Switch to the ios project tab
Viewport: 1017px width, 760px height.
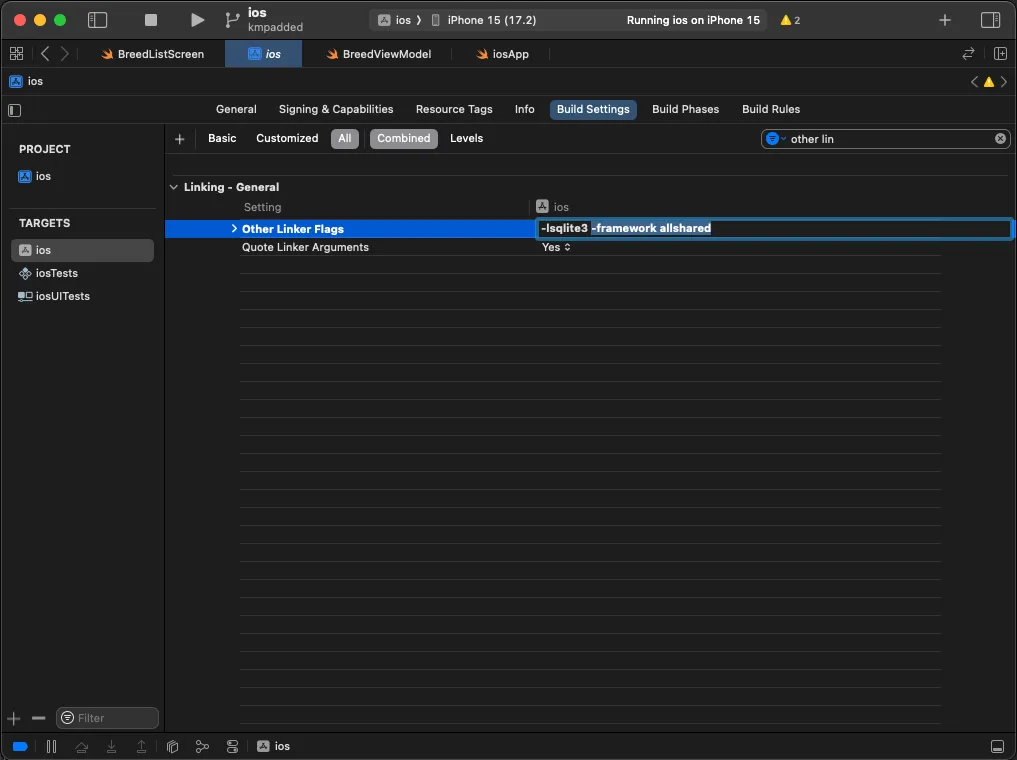pos(264,54)
